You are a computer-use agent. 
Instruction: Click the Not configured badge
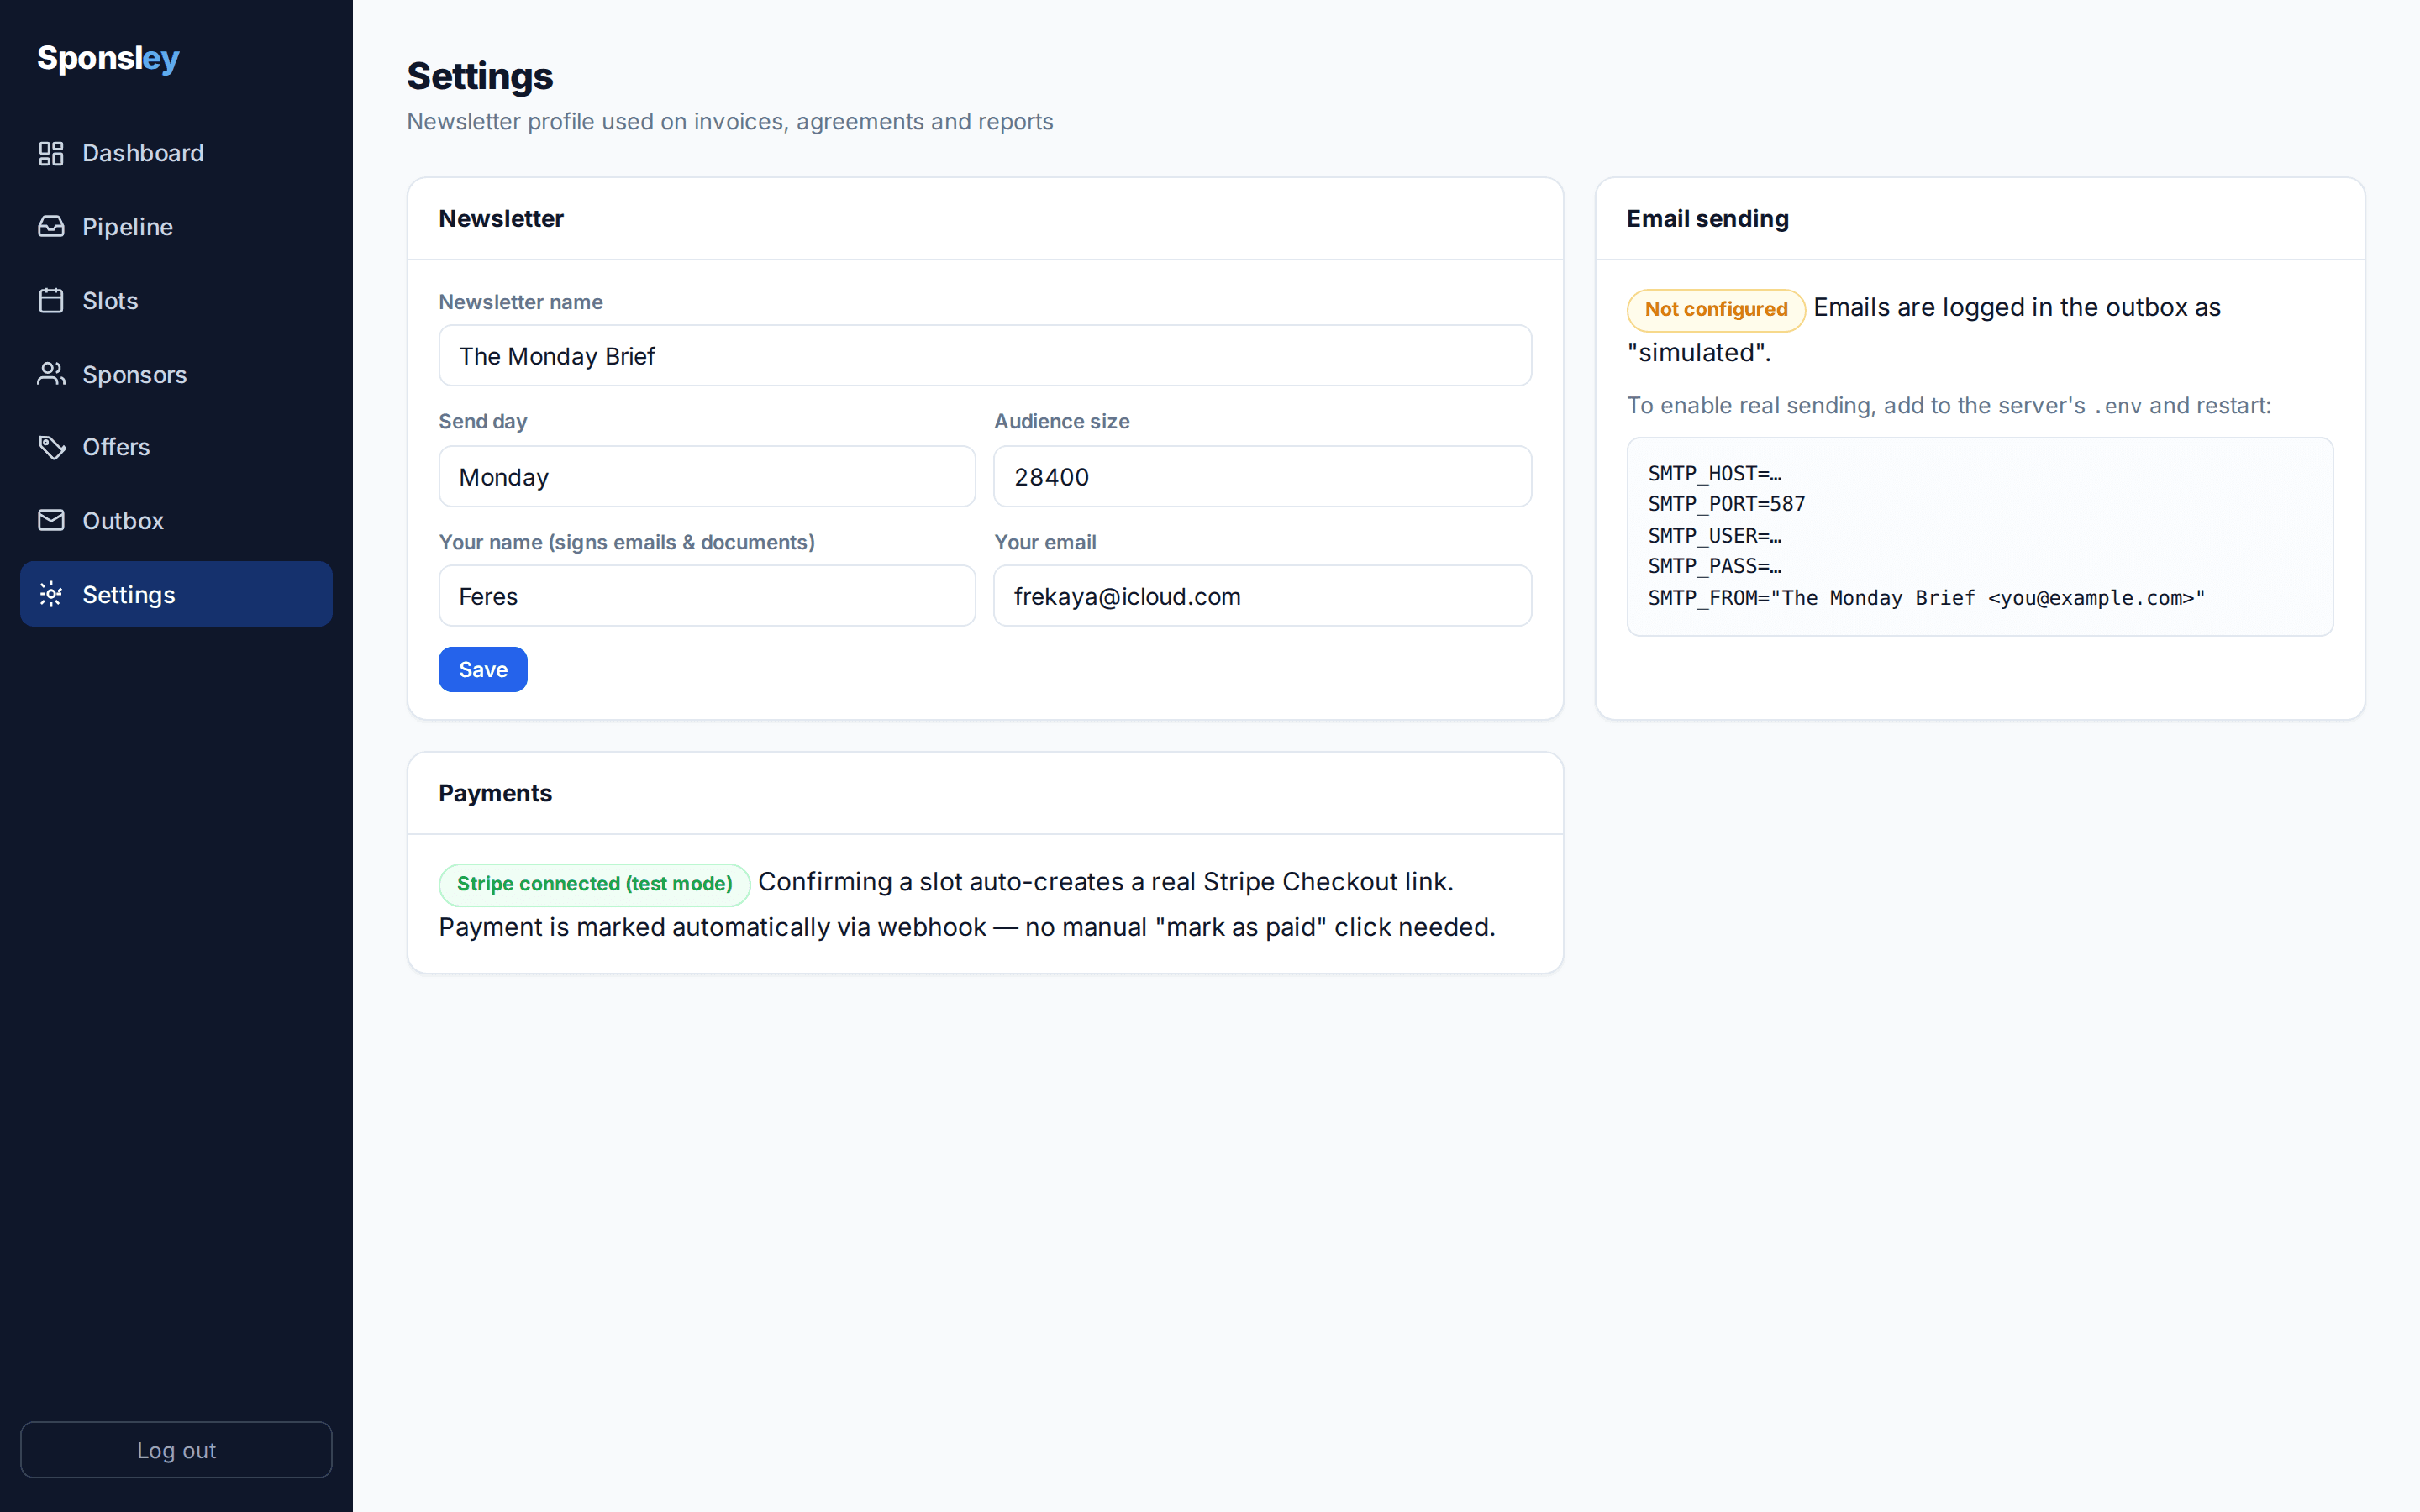[1716, 310]
